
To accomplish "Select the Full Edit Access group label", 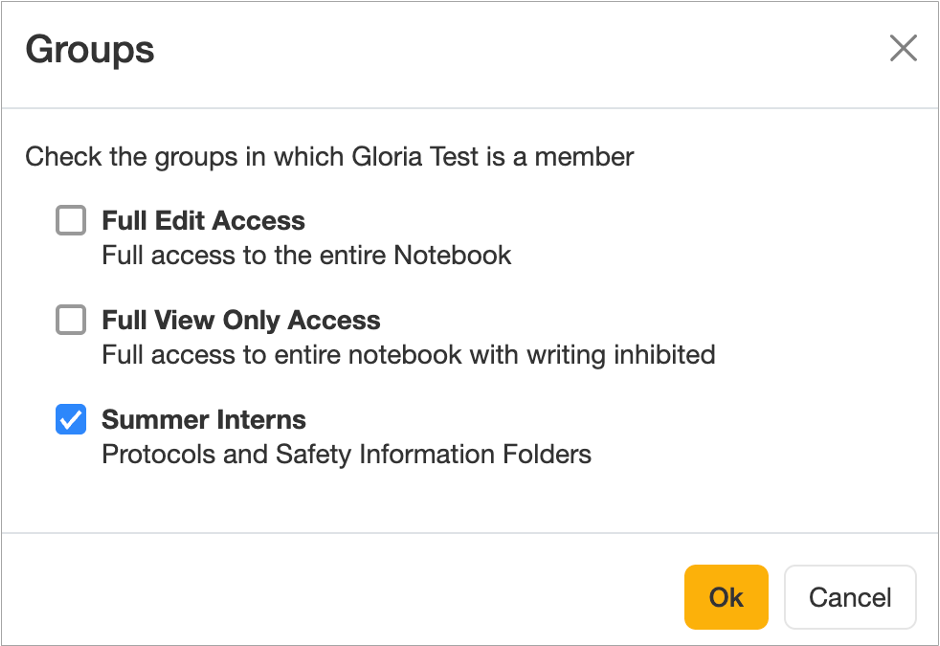I will (x=203, y=220).
